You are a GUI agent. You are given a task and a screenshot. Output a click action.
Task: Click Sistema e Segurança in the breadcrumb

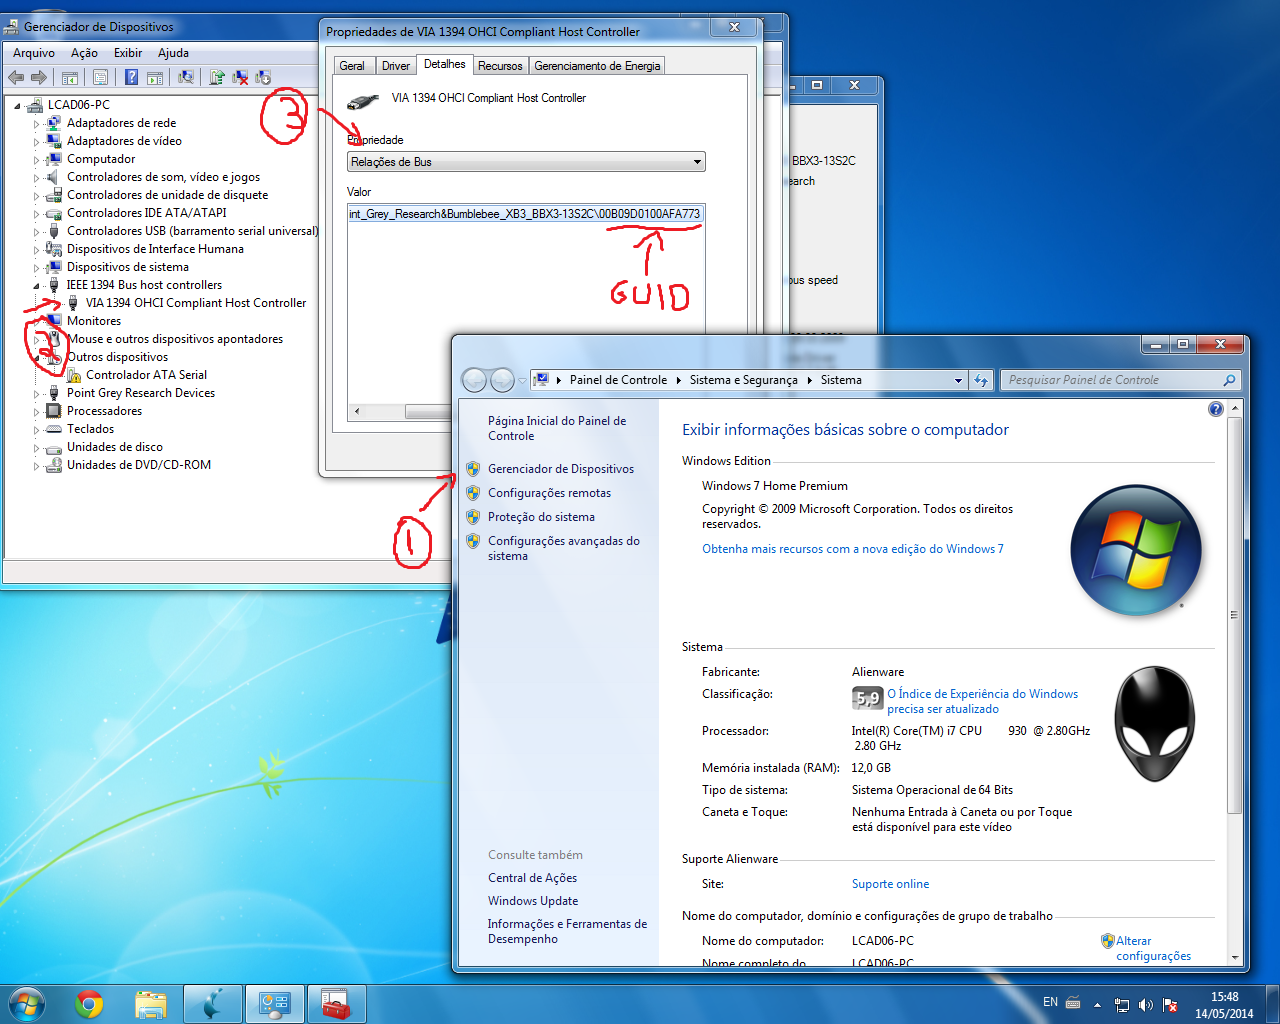click(743, 380)
